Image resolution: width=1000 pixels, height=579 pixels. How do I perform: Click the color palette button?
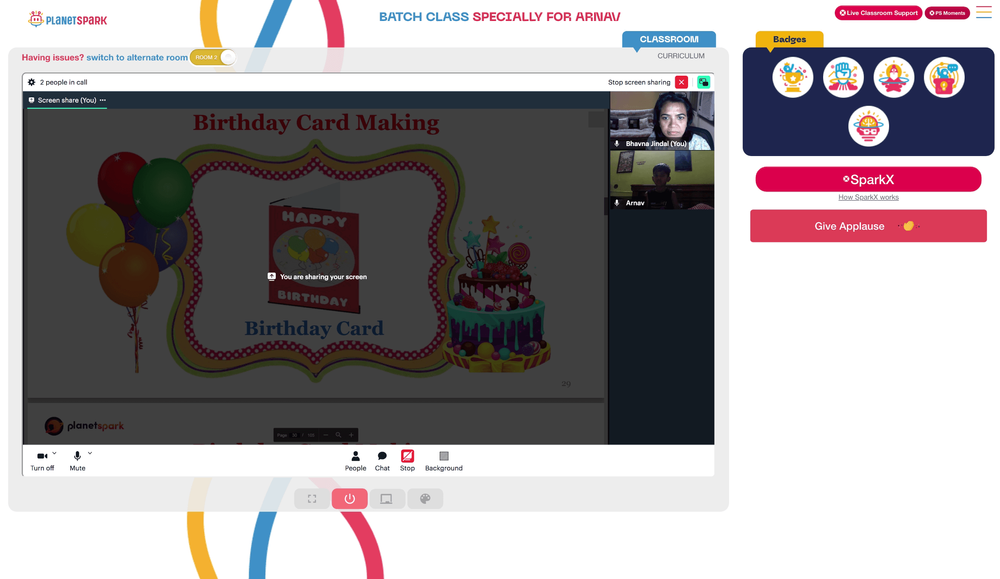[425, 499]
